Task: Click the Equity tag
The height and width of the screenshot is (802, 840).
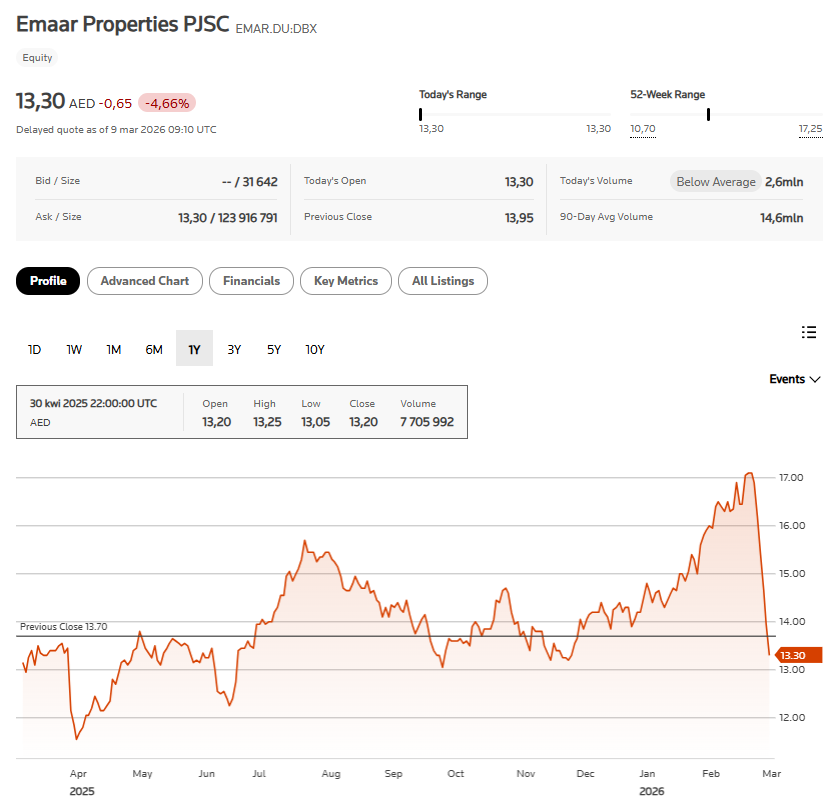Action: [38, 58]
